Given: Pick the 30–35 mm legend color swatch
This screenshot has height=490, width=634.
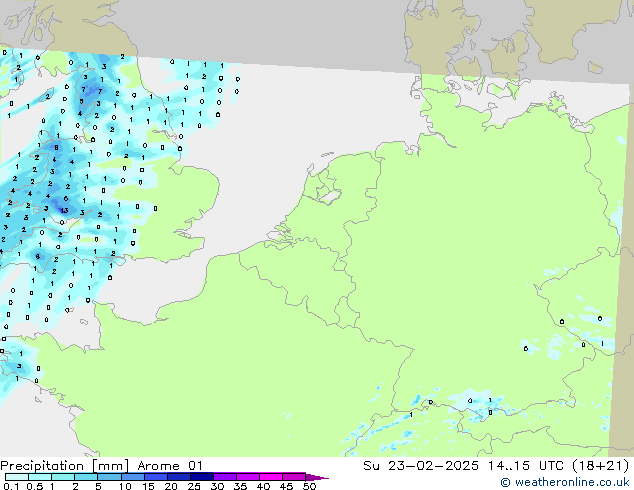Looking at the screenshot, I should click(224, 477).
